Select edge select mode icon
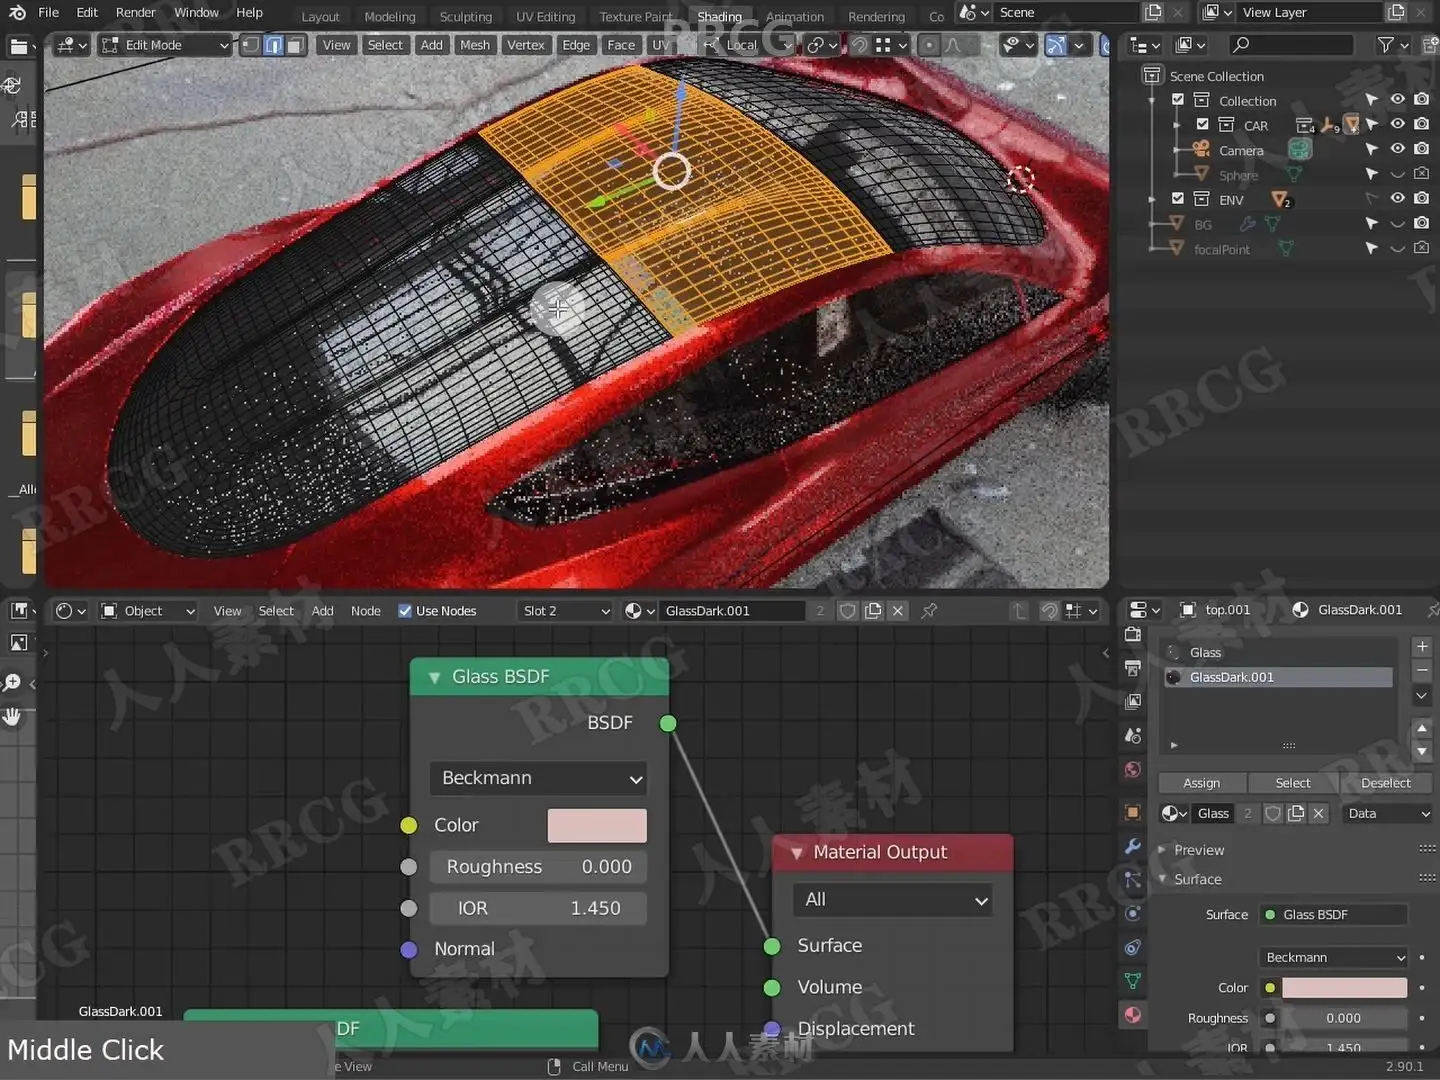The image size is (1440, 1080). [273, 45]
